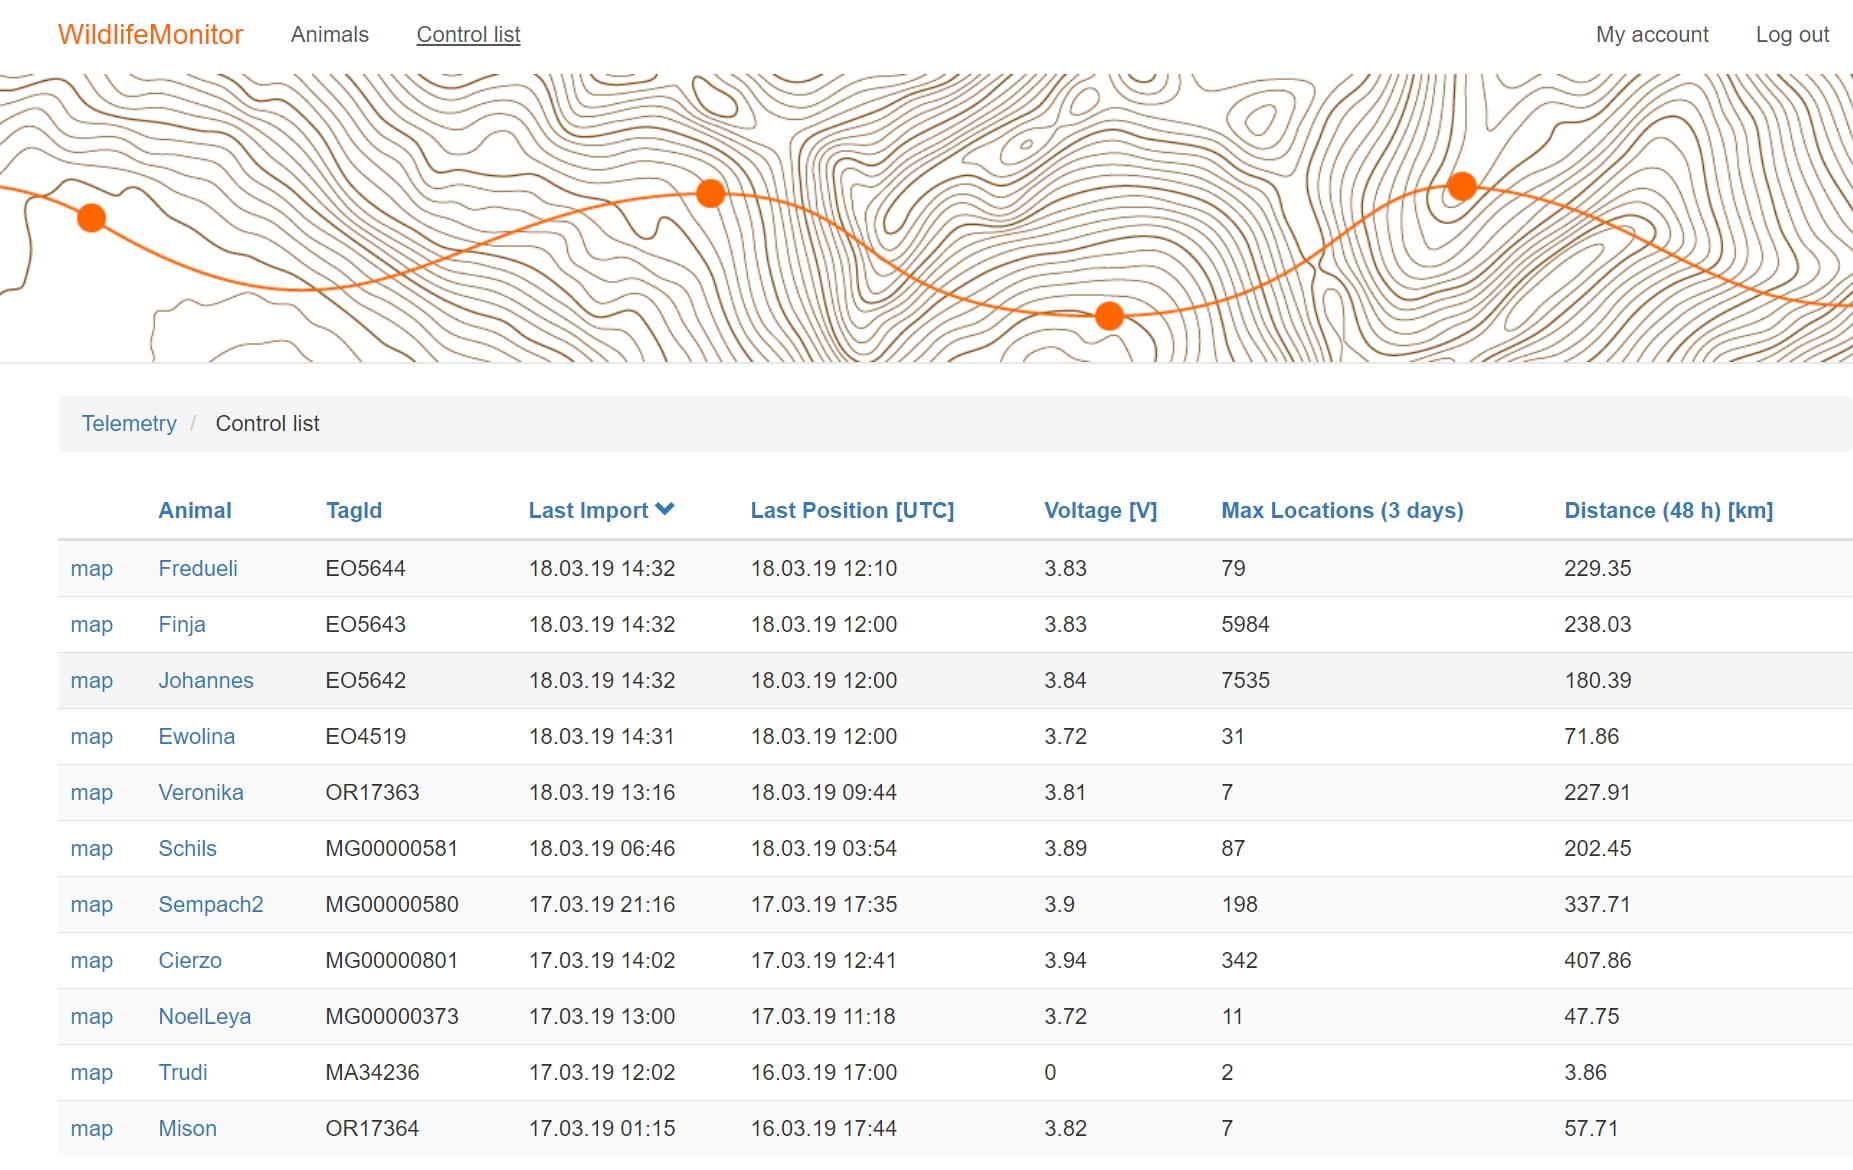View details for Cierzo
The height and width of the screenshot is (1170, 1853).
(190, 961)
